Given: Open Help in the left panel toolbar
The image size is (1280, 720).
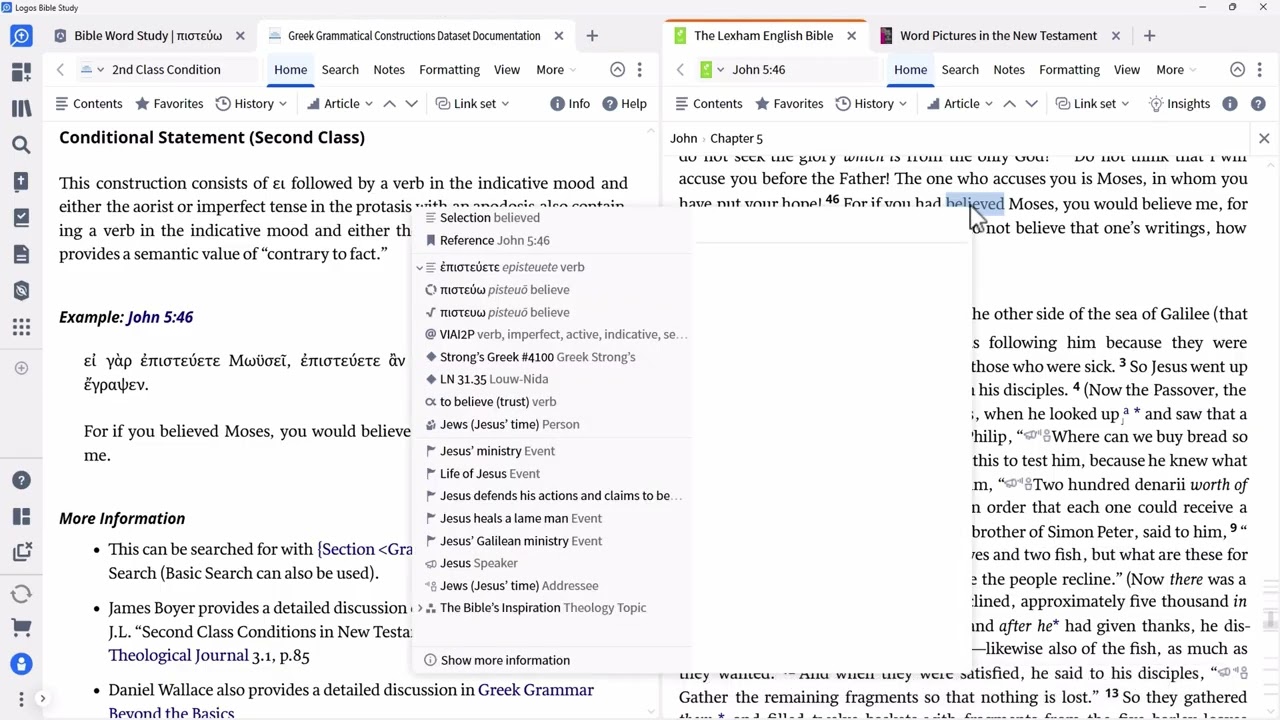Looking at the screenshot, I should point(625,104).
